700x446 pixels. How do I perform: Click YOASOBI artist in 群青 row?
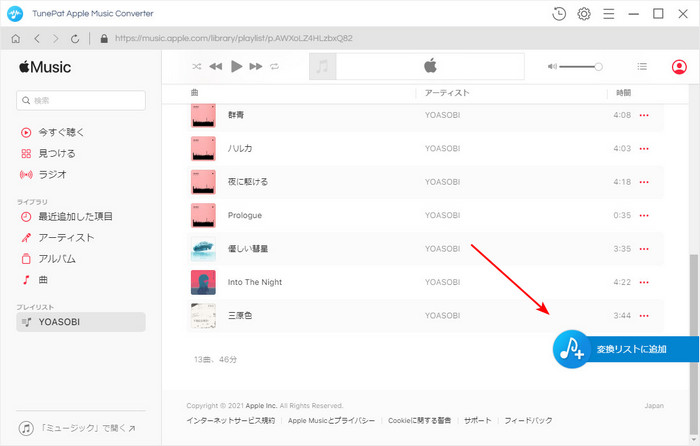click(x=442, y=115)
